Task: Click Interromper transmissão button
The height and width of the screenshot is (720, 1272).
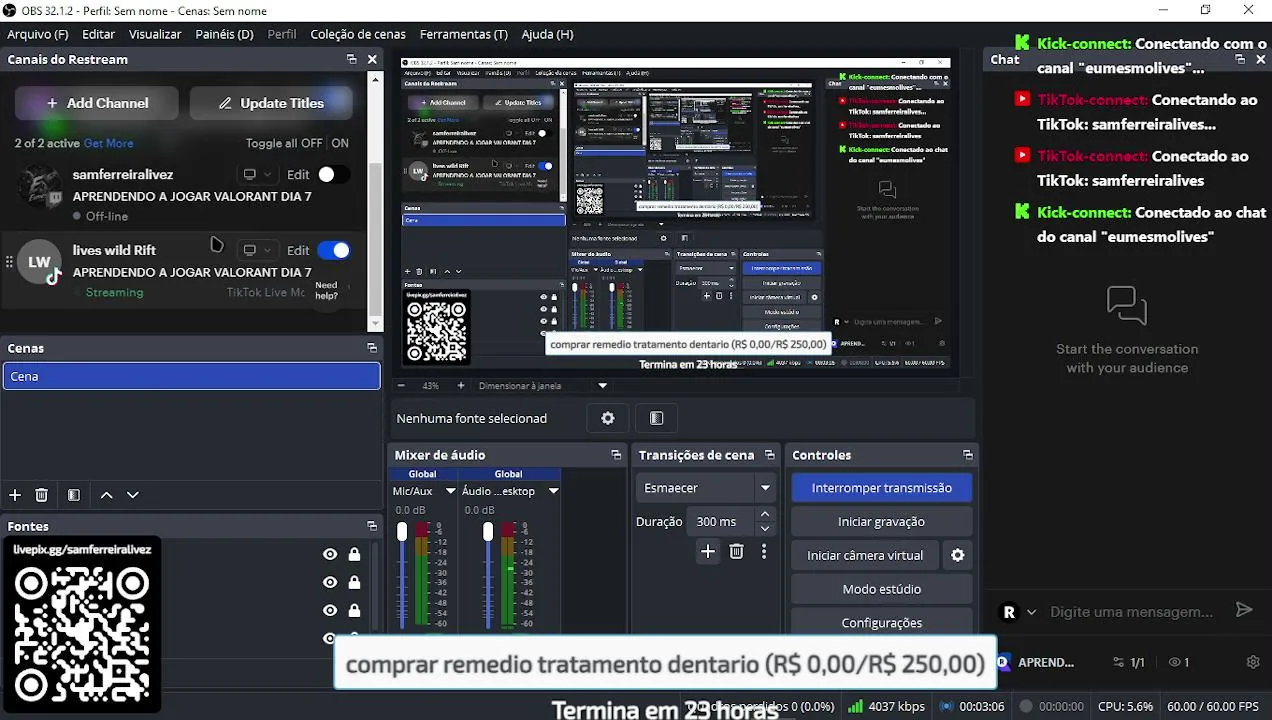Action: [881, 488]
